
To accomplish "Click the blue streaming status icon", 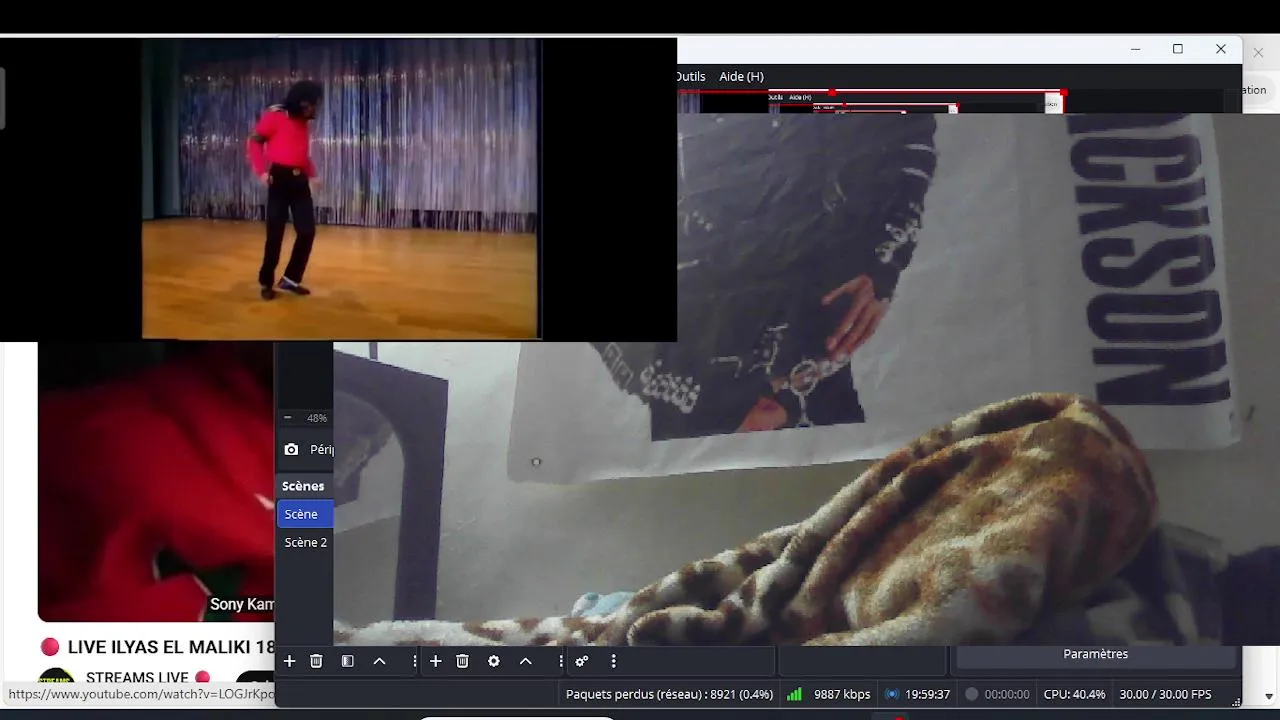I will 892,694.
